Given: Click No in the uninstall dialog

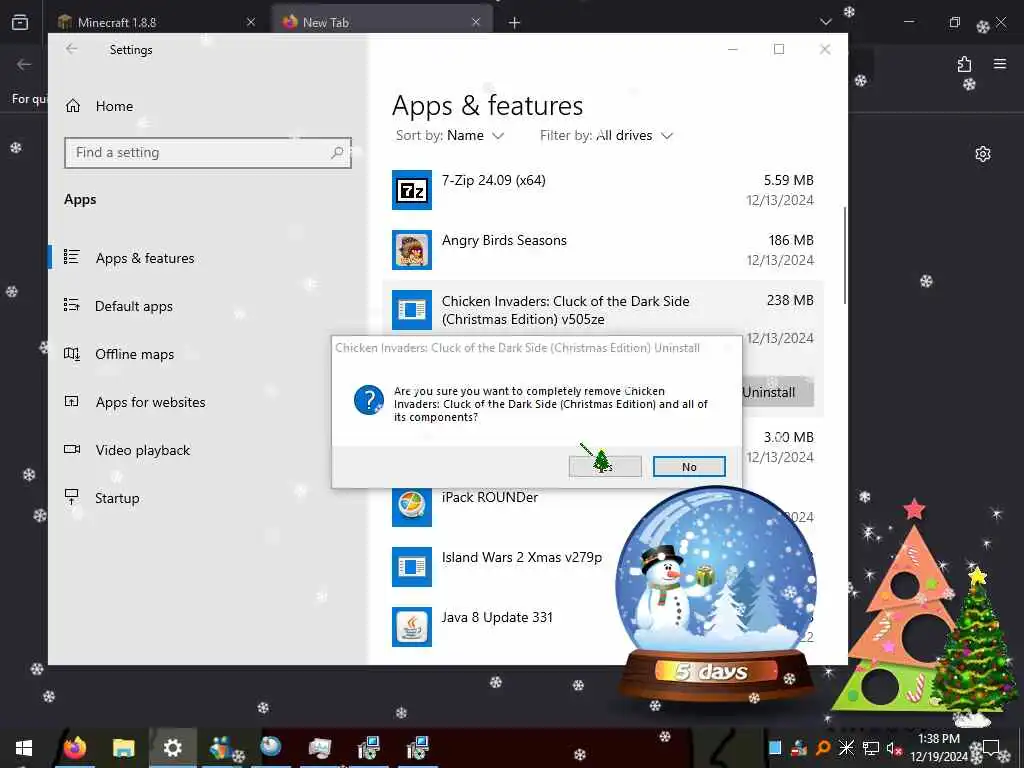Looking at the screenshot, I should (x=689, y=467).
